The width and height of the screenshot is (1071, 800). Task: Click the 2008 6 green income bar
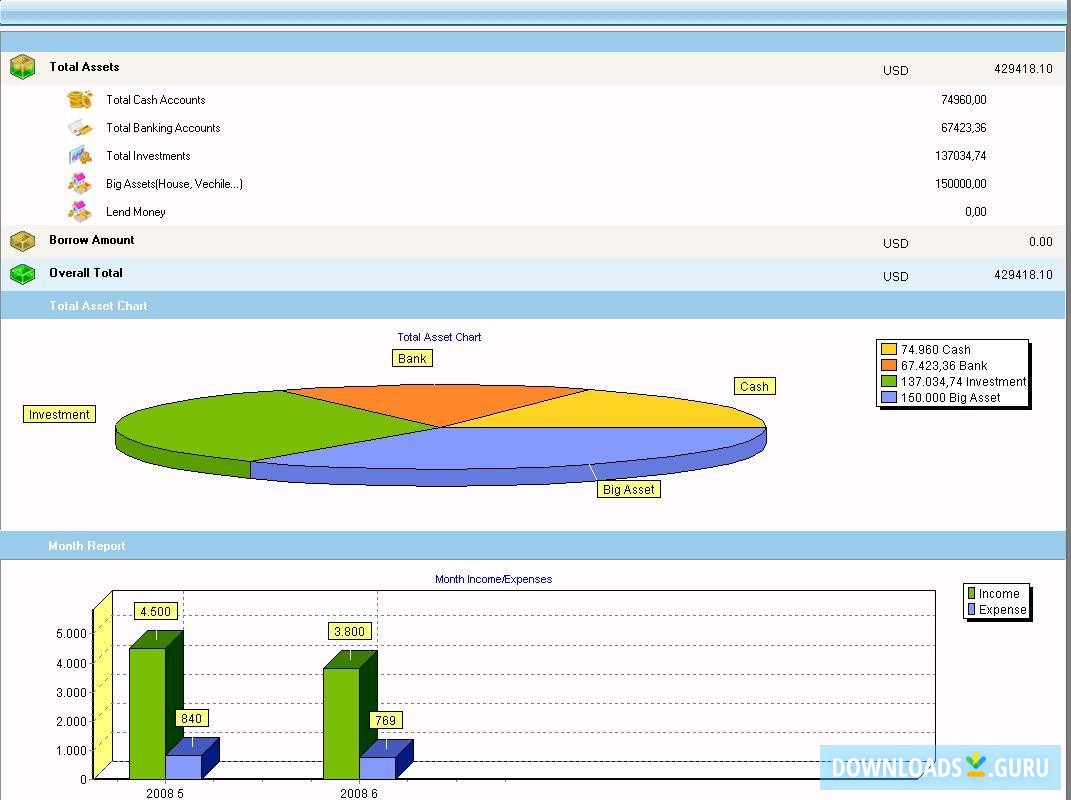[x=342, y=721]
